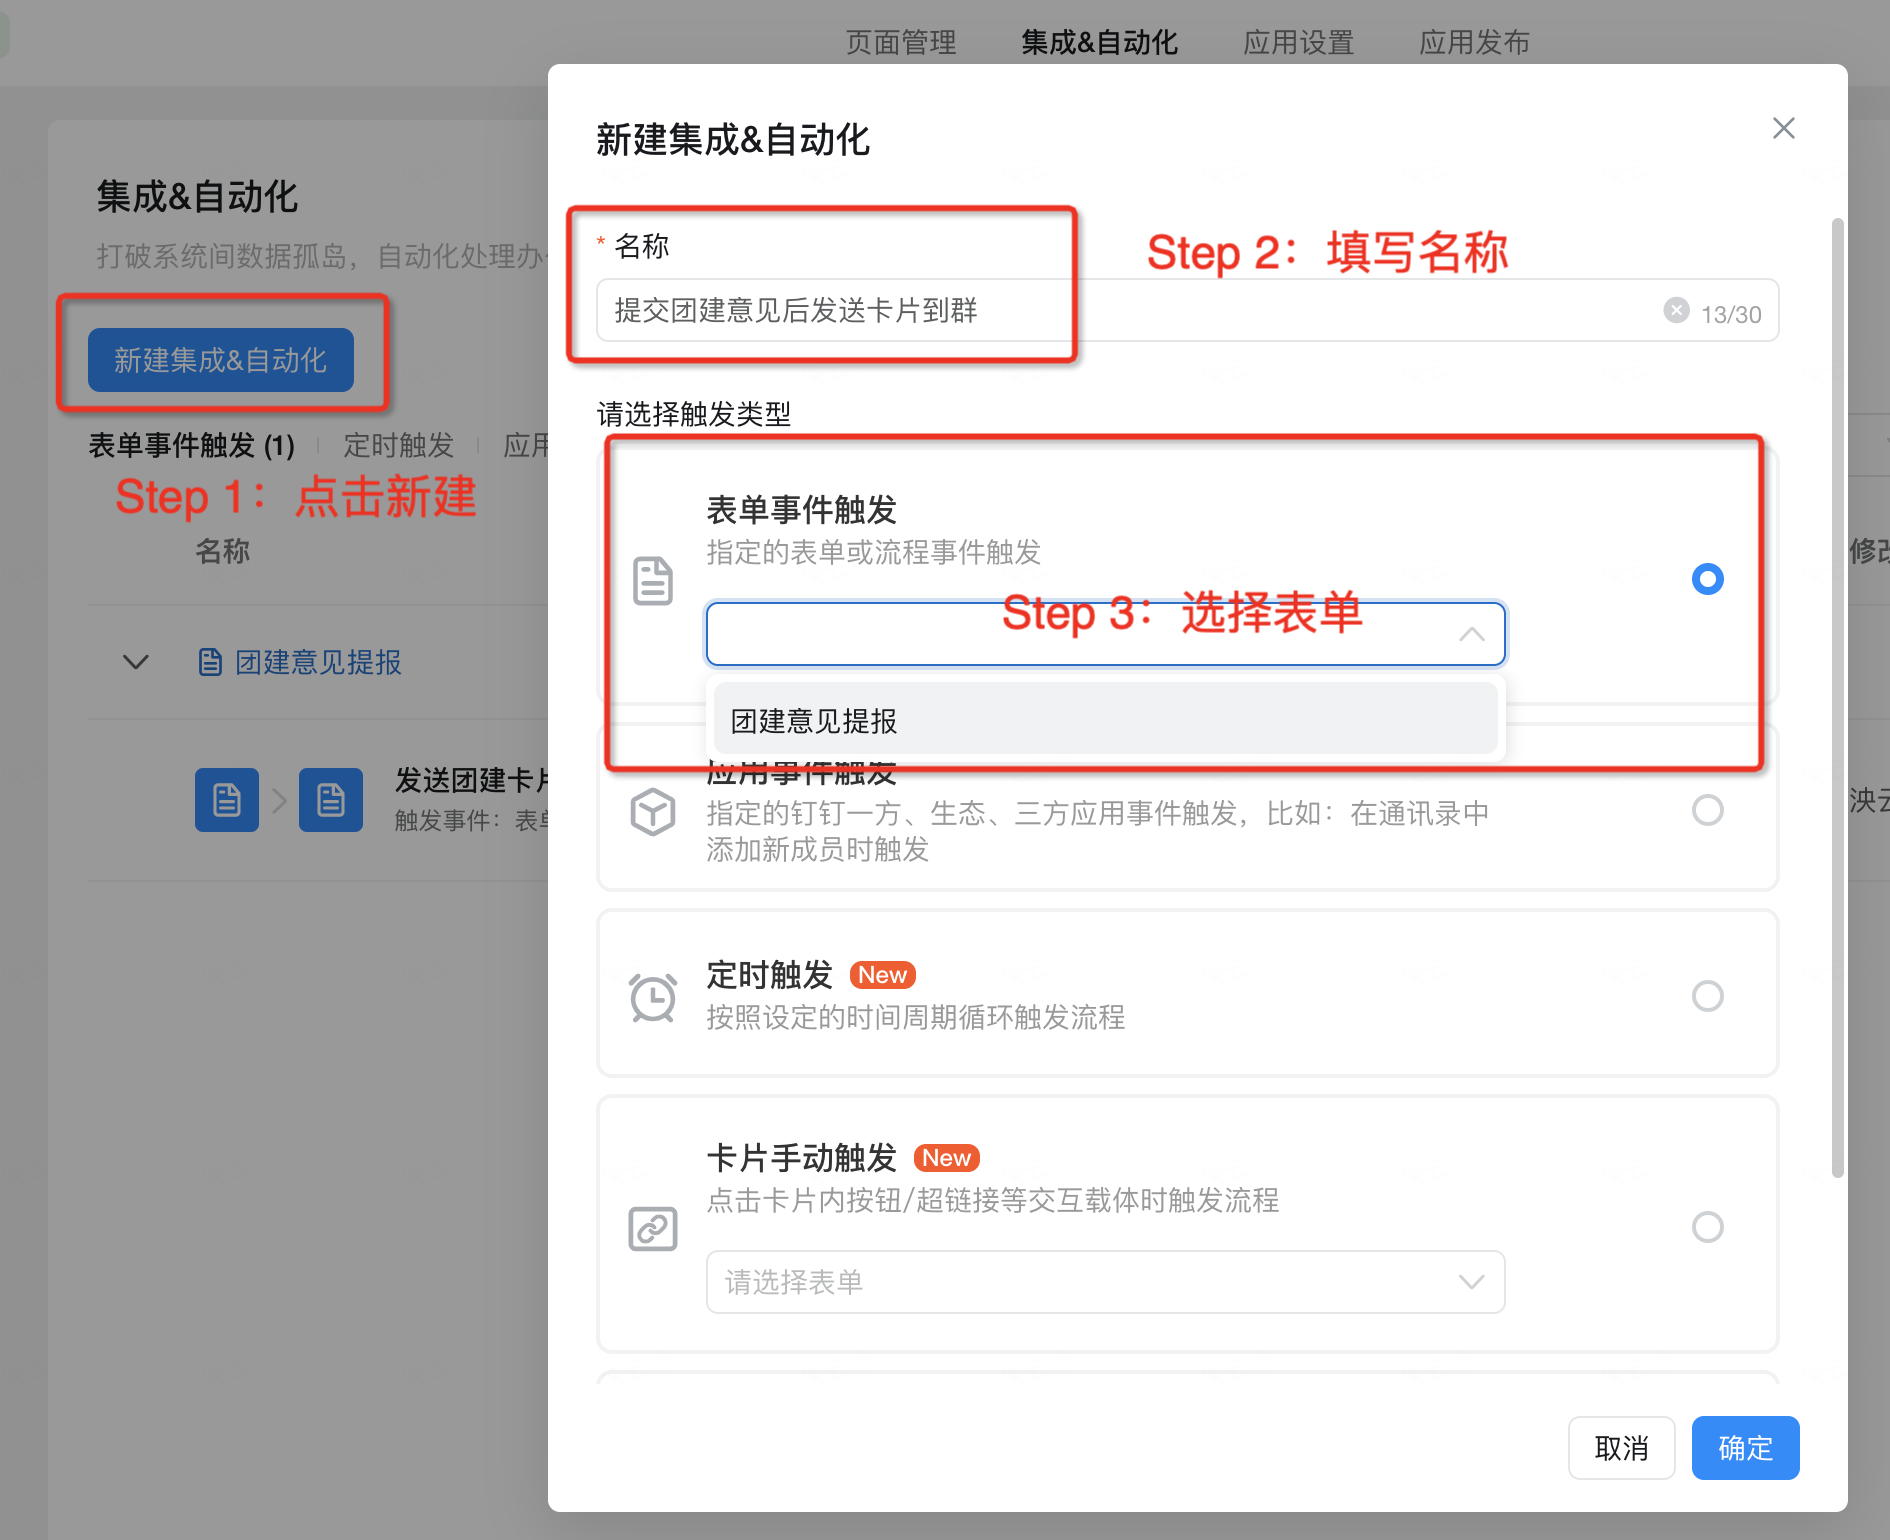Viewport: 1890px width, 1540px height.
Task: Open the 页面管理 top tab
Action: (x=901, y=42)
